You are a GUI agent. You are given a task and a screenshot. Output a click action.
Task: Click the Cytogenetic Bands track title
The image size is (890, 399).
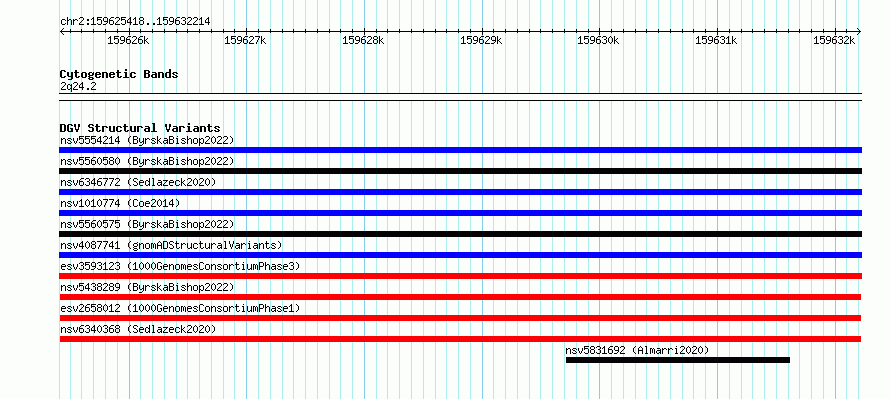tap(119, 74)
